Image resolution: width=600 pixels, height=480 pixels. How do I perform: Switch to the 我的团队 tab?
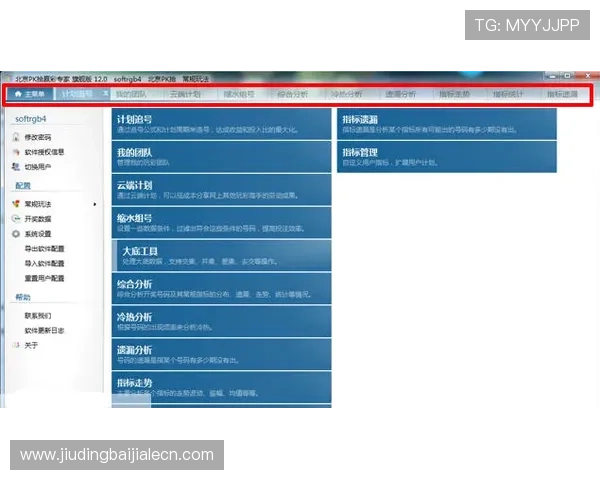point(130,94)
